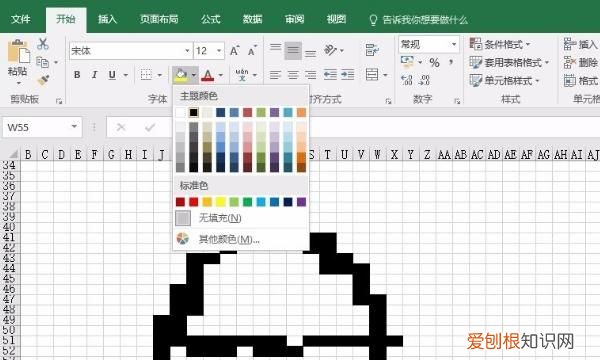The width and height of the screenshot is (600, 360).
Task: Click the Cut scissors icon
Action: [42, 44]
